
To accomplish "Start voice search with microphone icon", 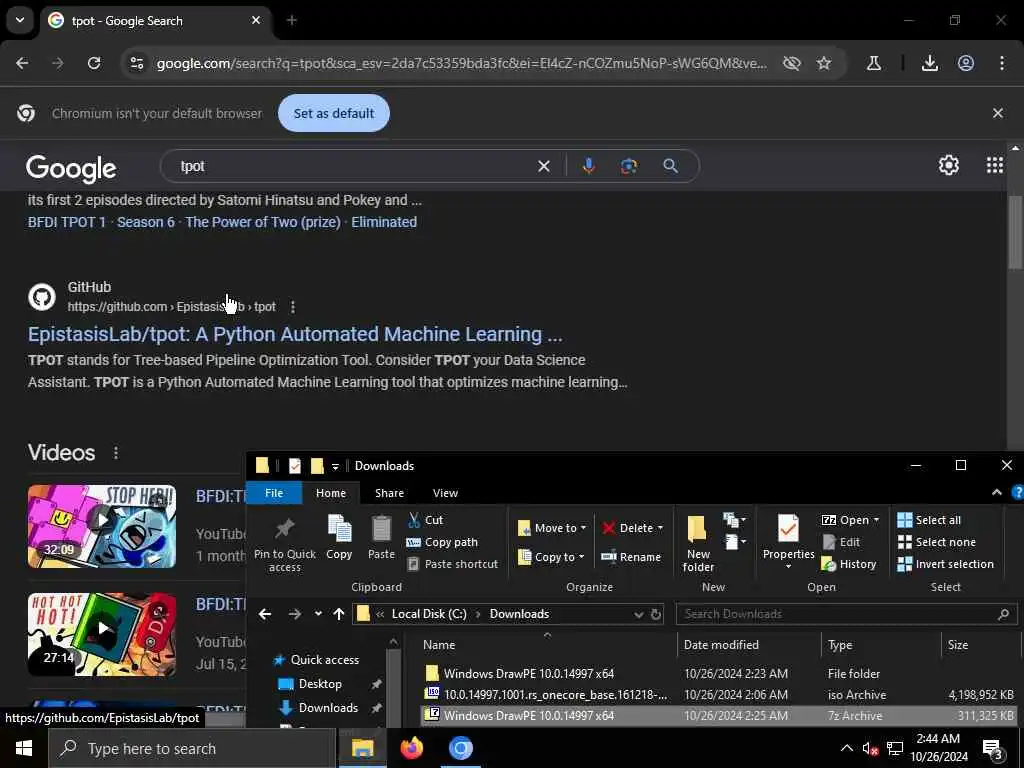I will tap(588, 166).
